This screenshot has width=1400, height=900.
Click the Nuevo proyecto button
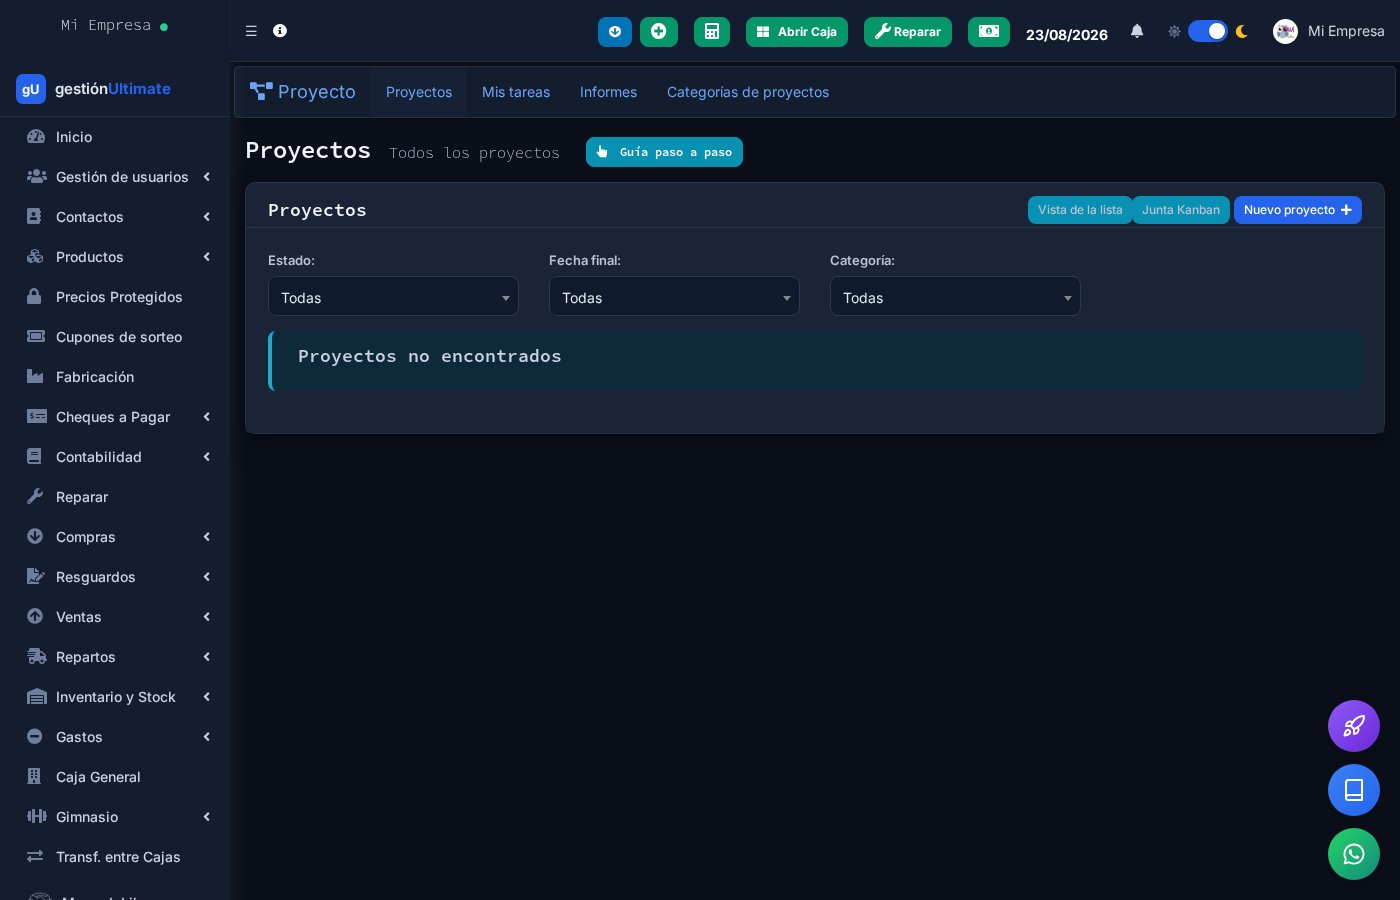click(x=1298, y=210)
